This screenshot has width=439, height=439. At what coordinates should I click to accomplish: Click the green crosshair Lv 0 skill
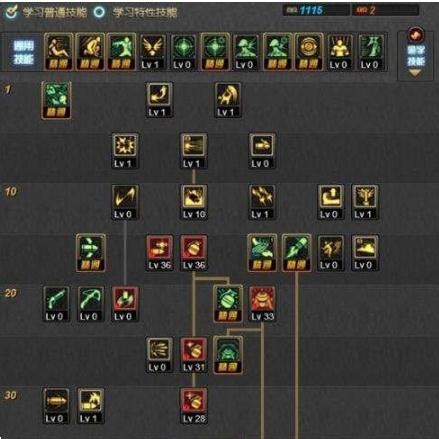pos(183,52)
